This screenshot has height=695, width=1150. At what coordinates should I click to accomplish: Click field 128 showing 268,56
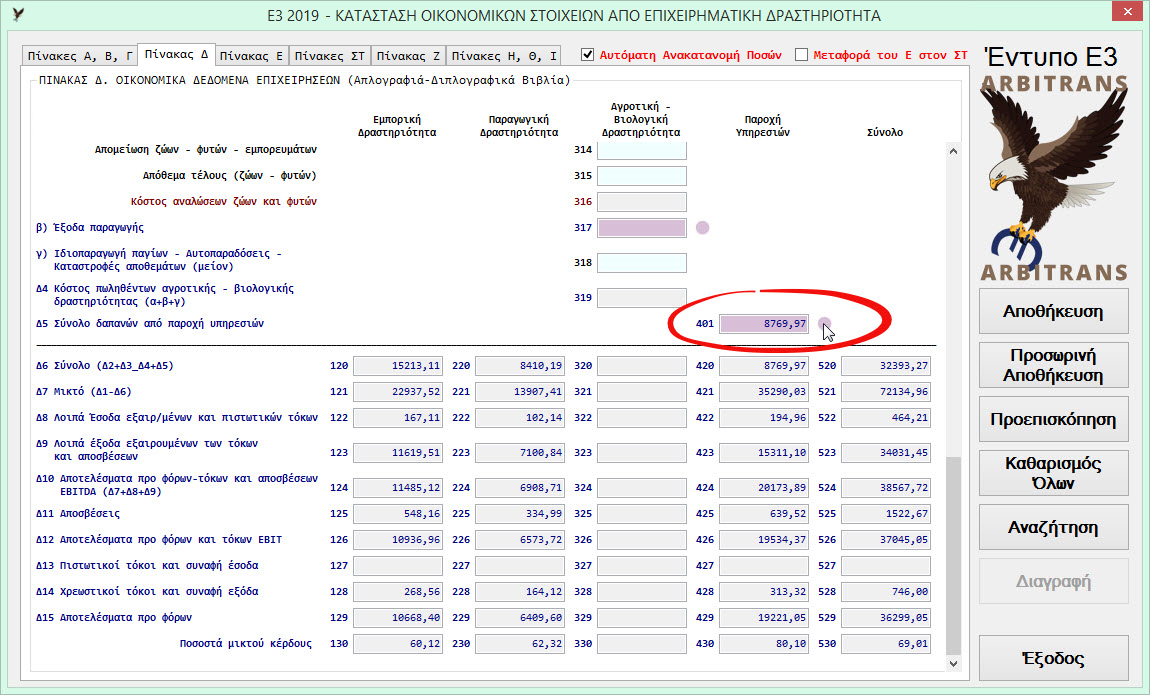click(x=398, y=592)
